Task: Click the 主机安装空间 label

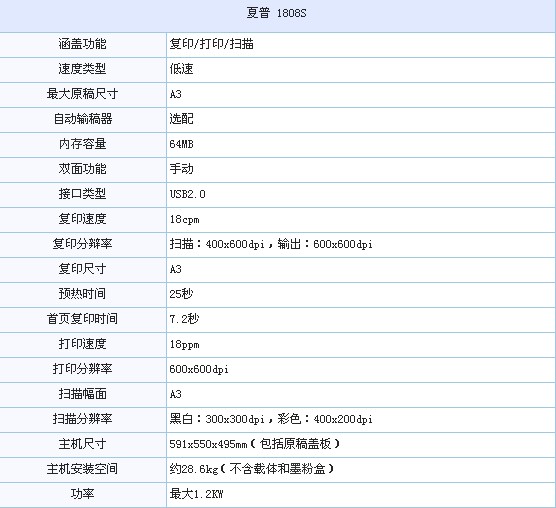Action: click(82, 469)
